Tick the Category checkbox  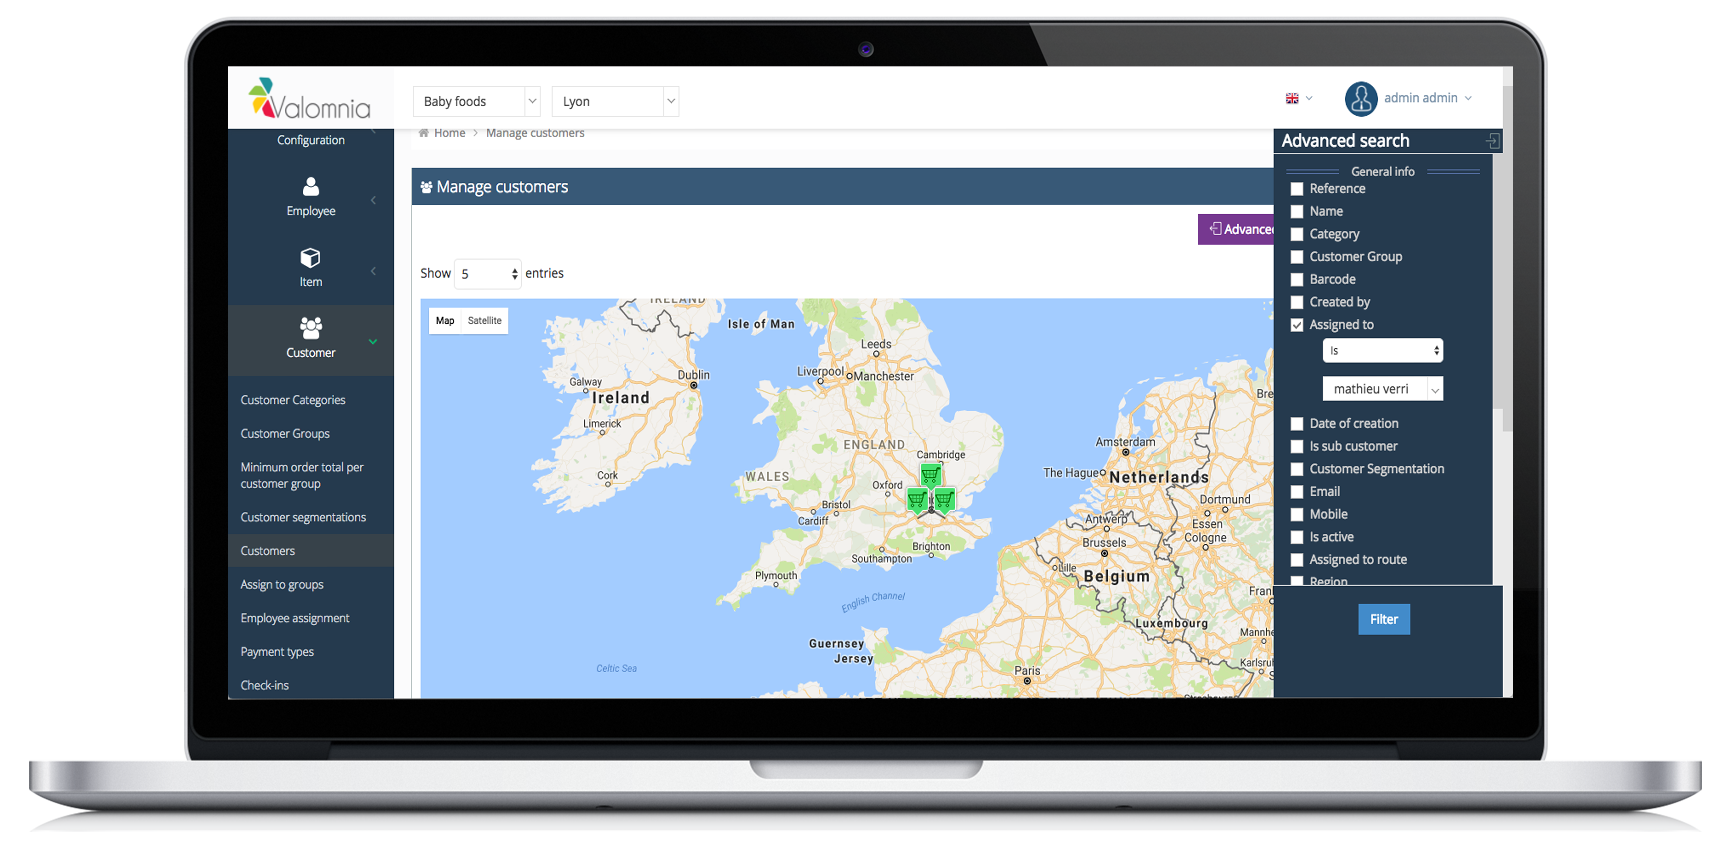pyautogui.click(x=1297, y=234)
